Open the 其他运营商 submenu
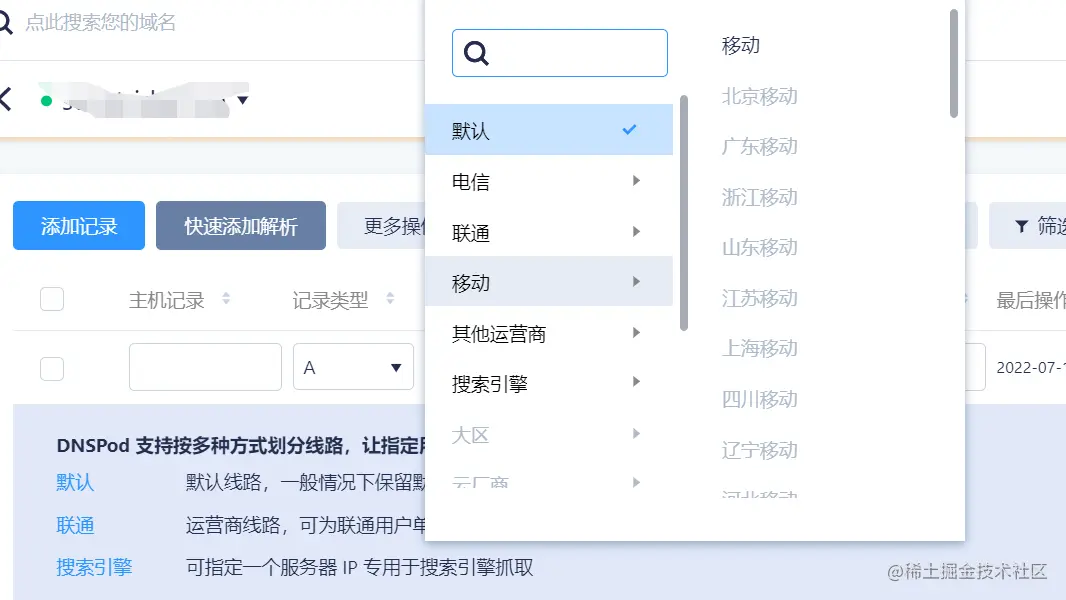This screenshot has width=1066, height=600. click(x=549, y=332)
